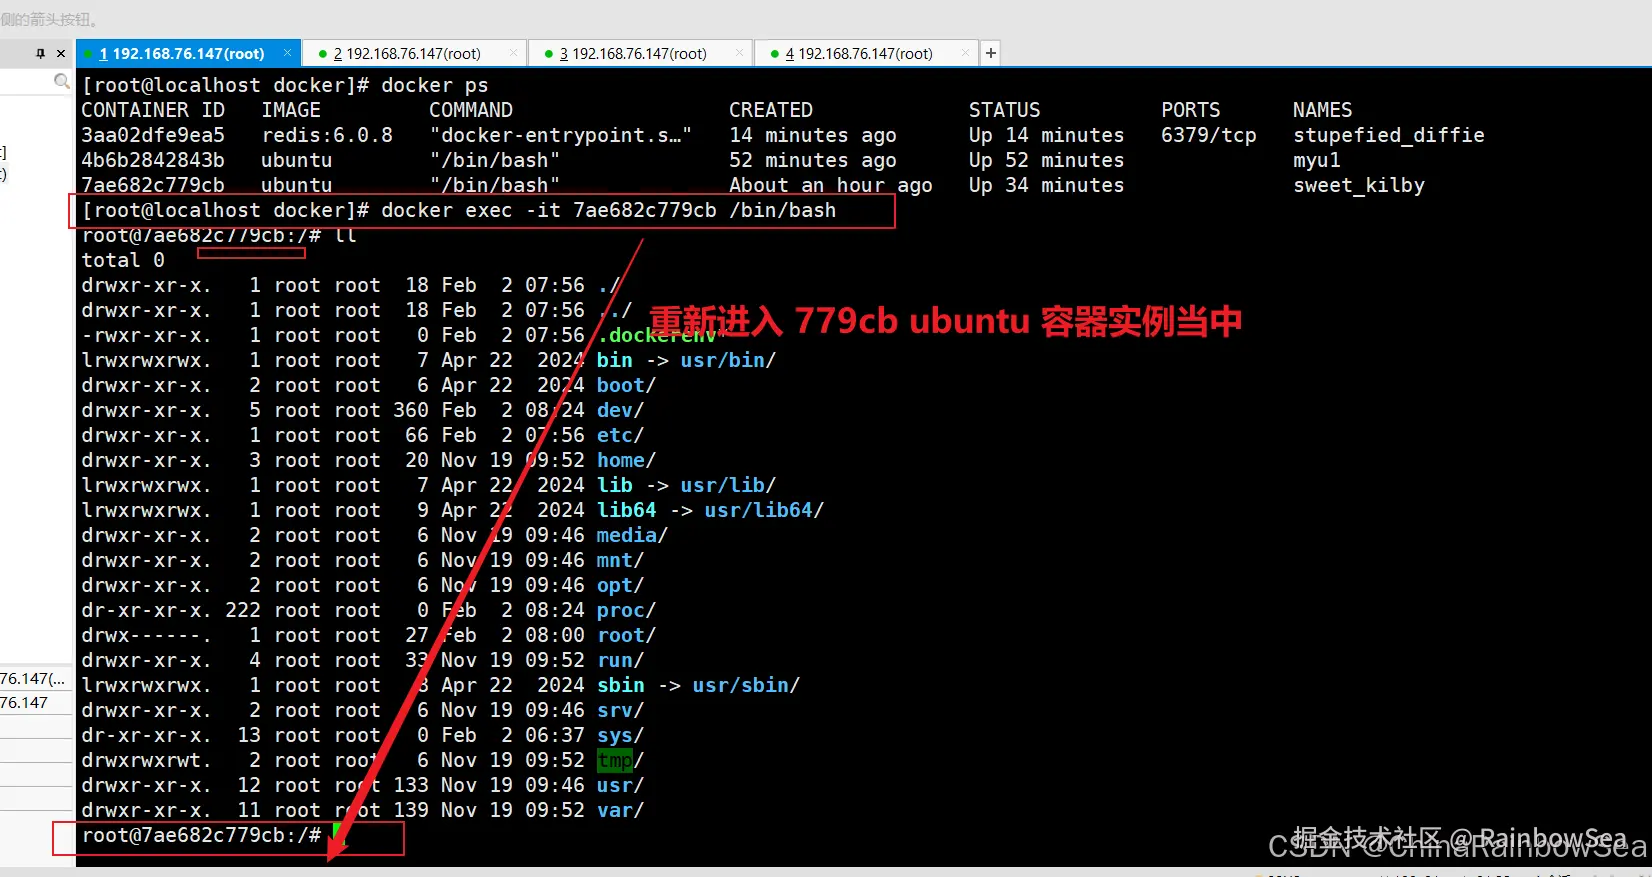Click the 'sys/' directory name
Screen dimensions: 1652x877
click(621, 735)
